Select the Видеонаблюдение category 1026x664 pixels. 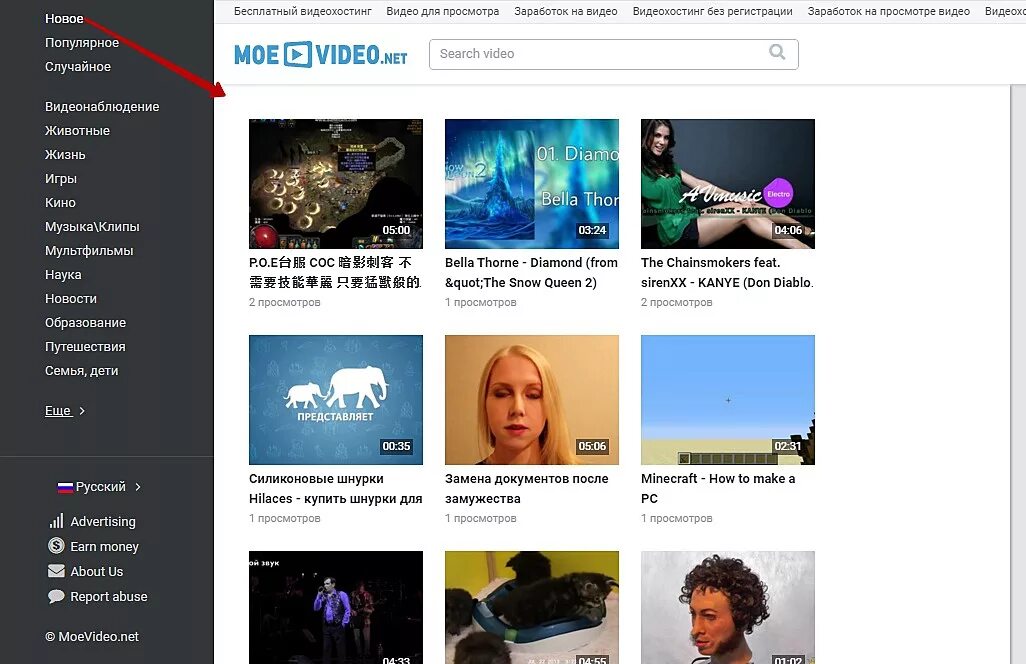tap(102, 107)
